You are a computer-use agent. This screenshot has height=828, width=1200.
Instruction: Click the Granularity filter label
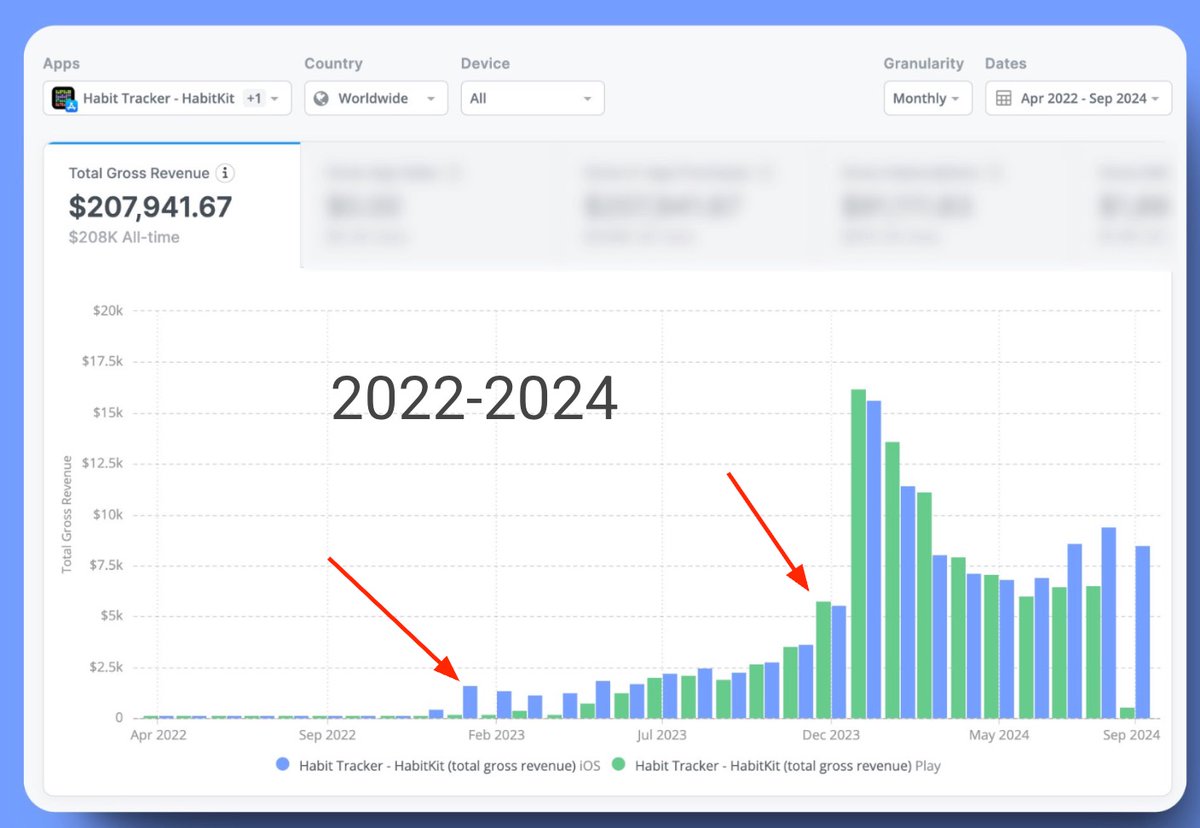click(x=924, y=63)
